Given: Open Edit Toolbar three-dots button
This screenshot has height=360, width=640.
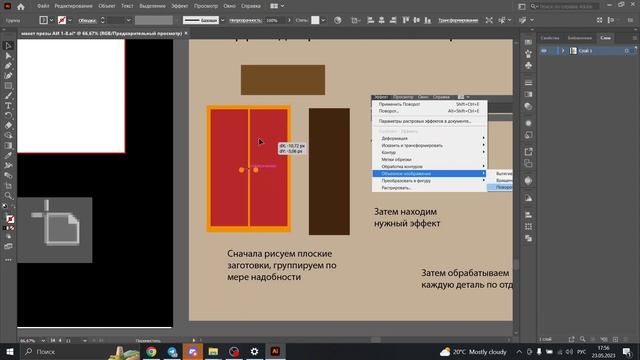Looking at the screenshot, I should coord(8,260).
